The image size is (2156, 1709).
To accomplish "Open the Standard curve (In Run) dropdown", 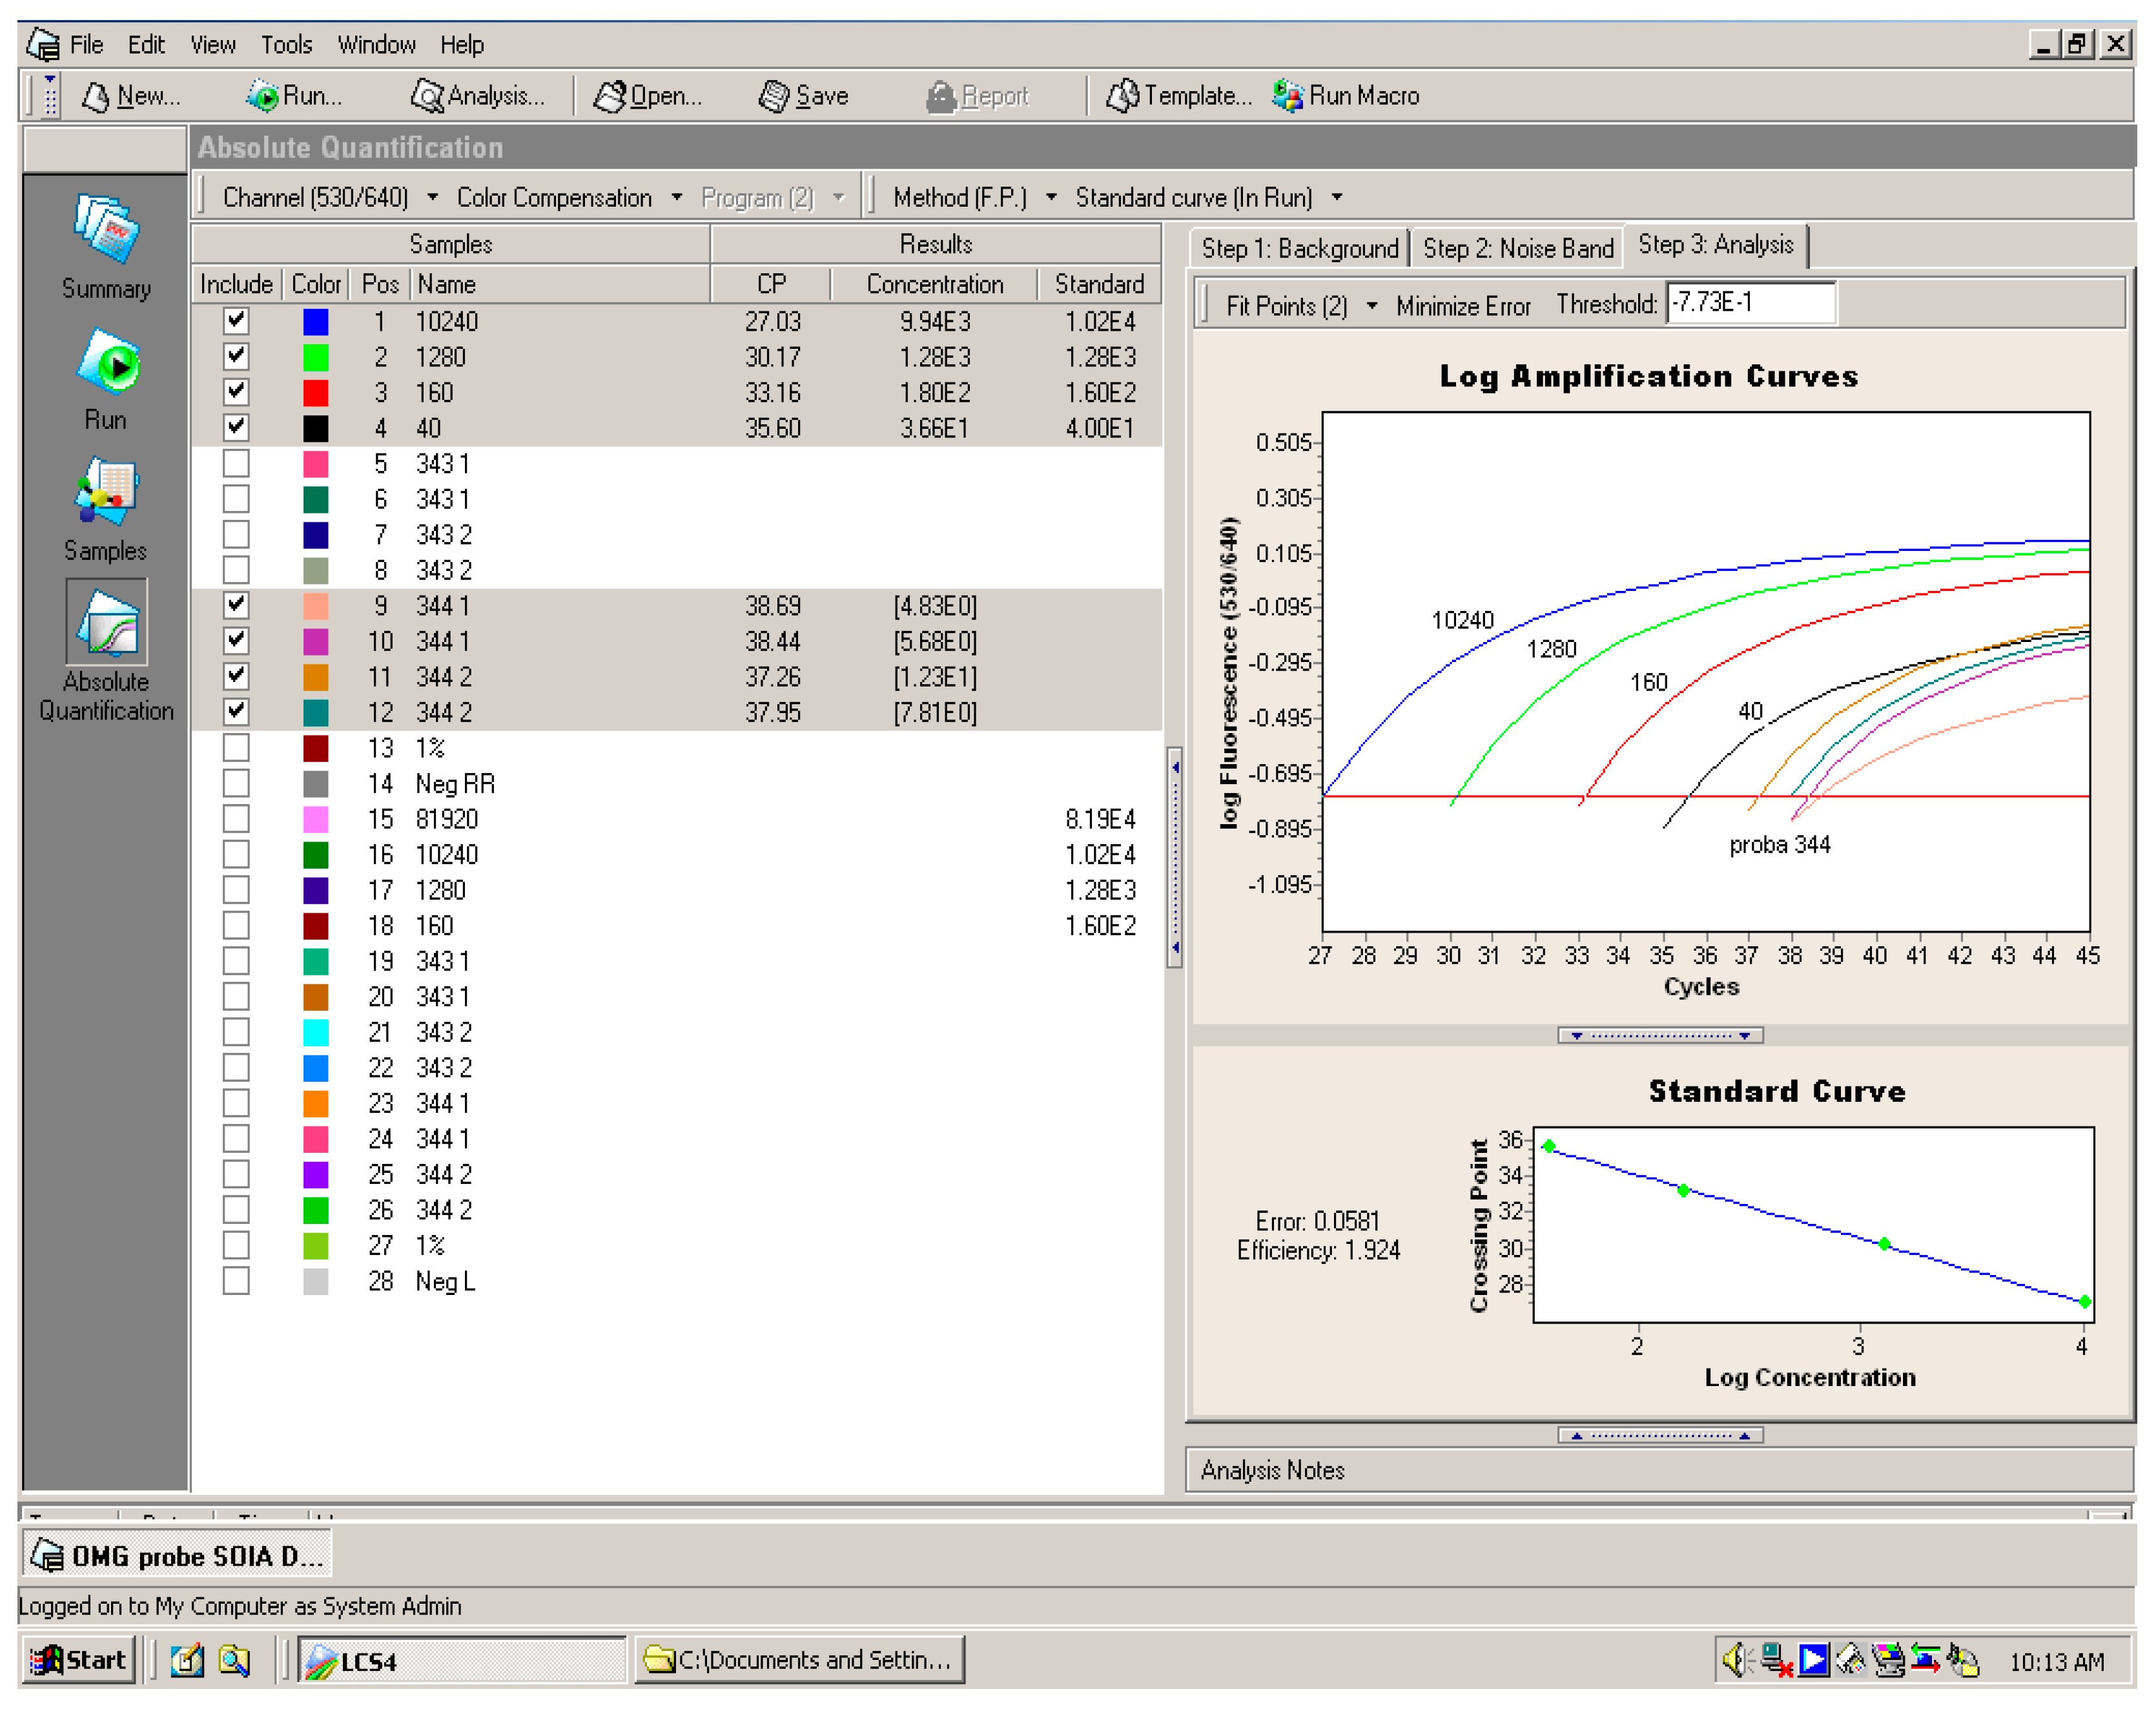I will point(1338,196).
